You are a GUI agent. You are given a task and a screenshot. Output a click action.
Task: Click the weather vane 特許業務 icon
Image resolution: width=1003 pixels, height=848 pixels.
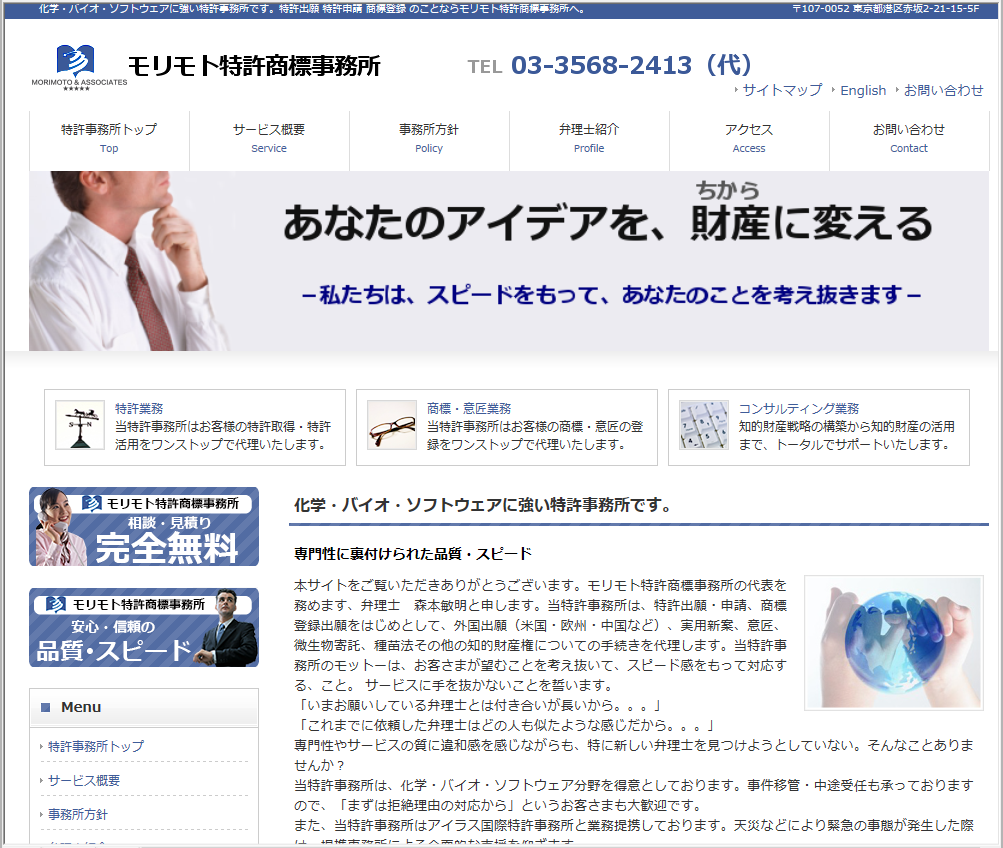pos(80,425)
